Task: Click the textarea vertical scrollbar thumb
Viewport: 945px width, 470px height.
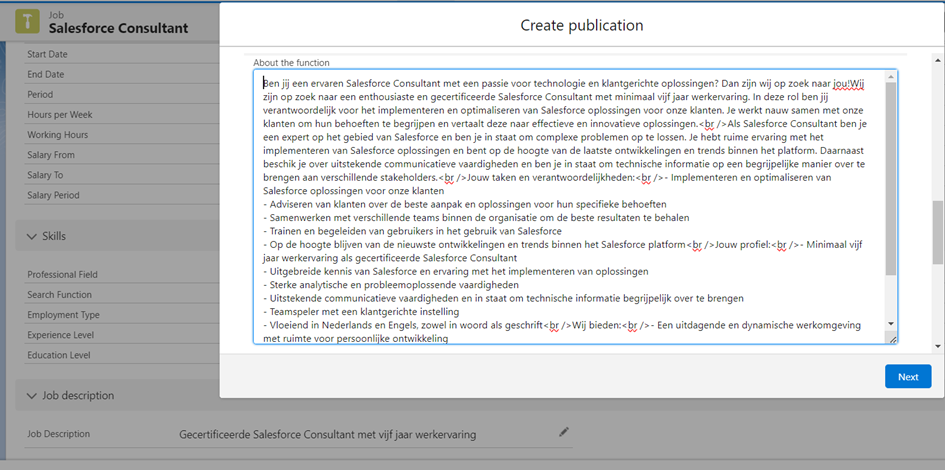Action: 891,180
